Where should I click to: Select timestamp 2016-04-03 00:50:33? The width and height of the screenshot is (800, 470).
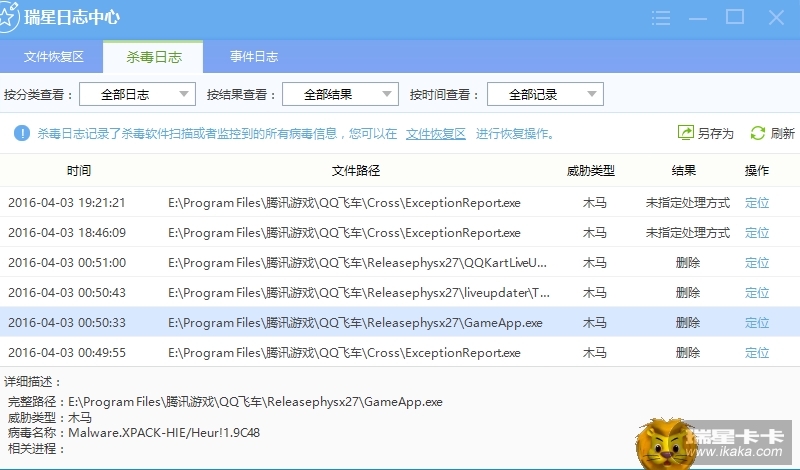click(67, 323)
